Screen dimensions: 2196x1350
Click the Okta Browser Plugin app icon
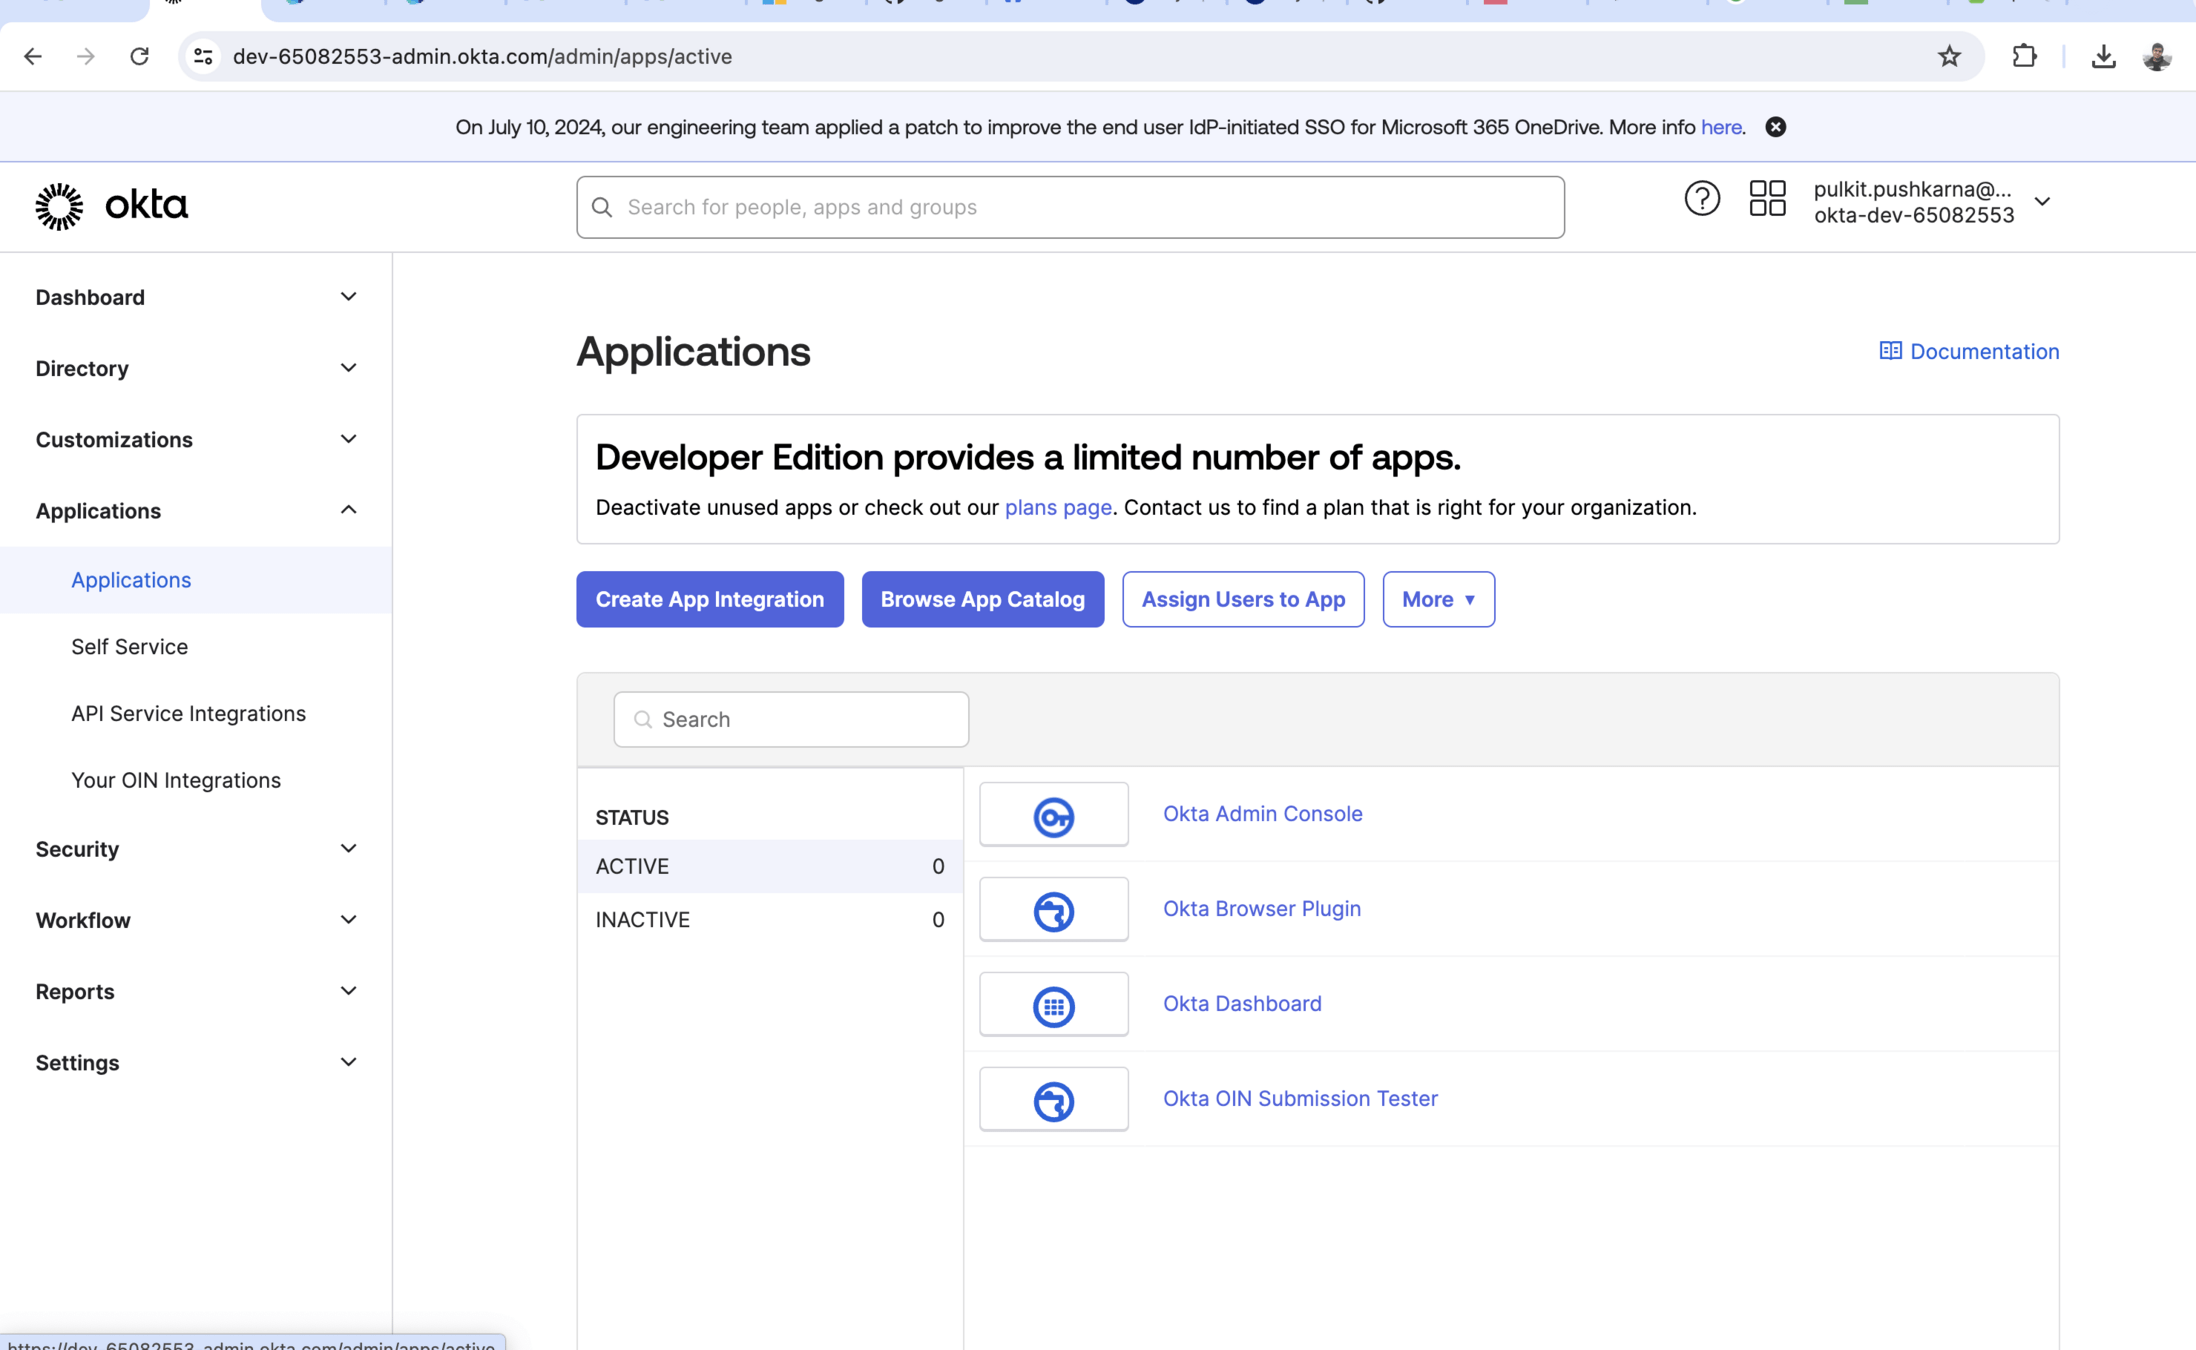click(x=1053, y=910)
